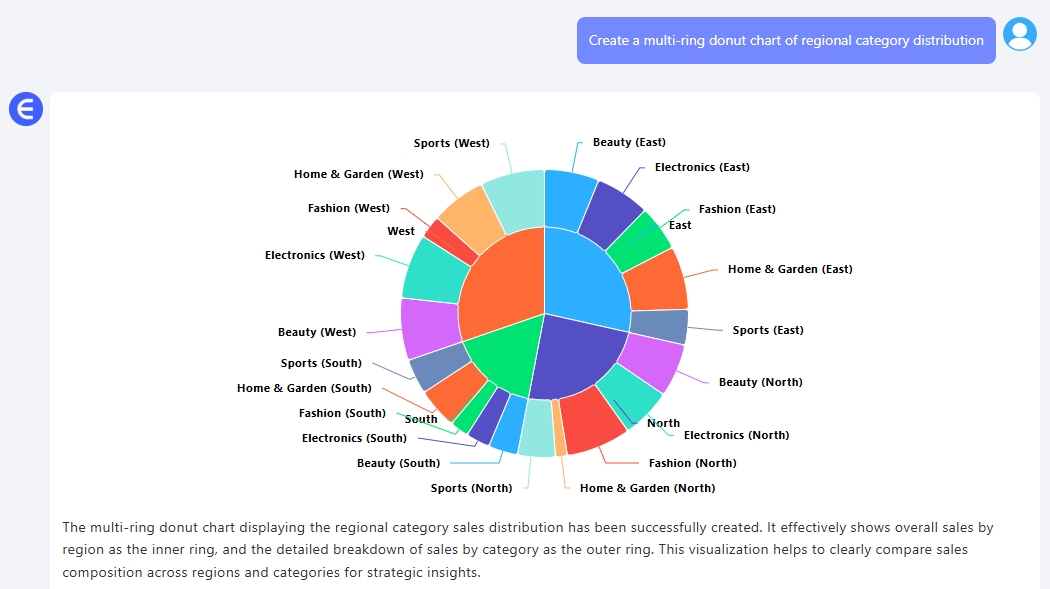1050x589 pixels.
Task: Click the Sports (East) label text
Action: 767,330
